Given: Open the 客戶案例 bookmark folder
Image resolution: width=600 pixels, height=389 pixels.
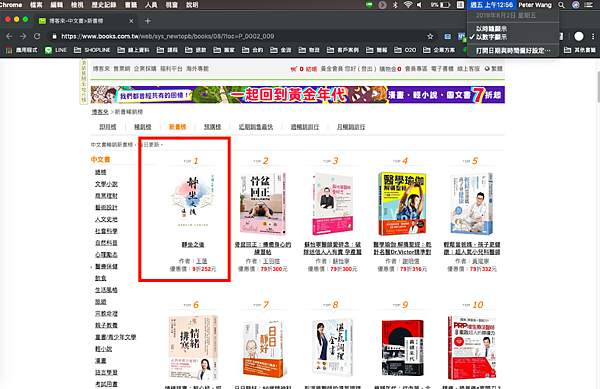Looking at the screenshot, I should [343, 50].
